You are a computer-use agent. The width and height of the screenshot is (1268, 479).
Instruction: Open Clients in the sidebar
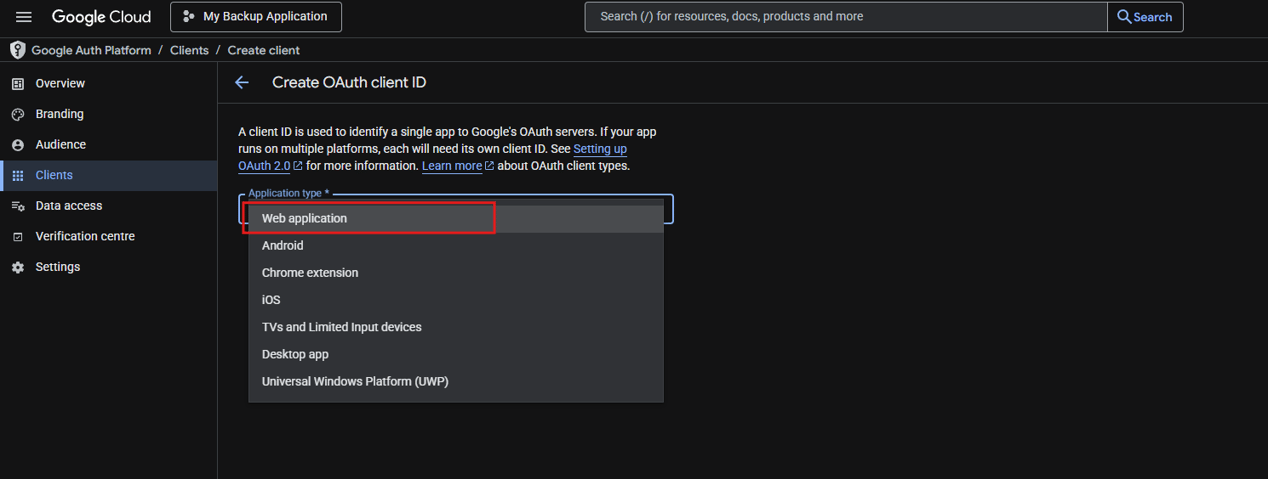click(x=108, y=175)
